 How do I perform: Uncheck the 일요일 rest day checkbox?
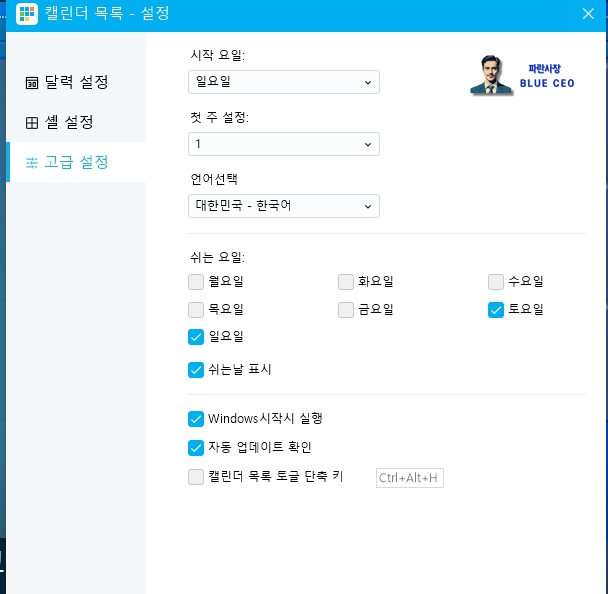click(196, 337)
